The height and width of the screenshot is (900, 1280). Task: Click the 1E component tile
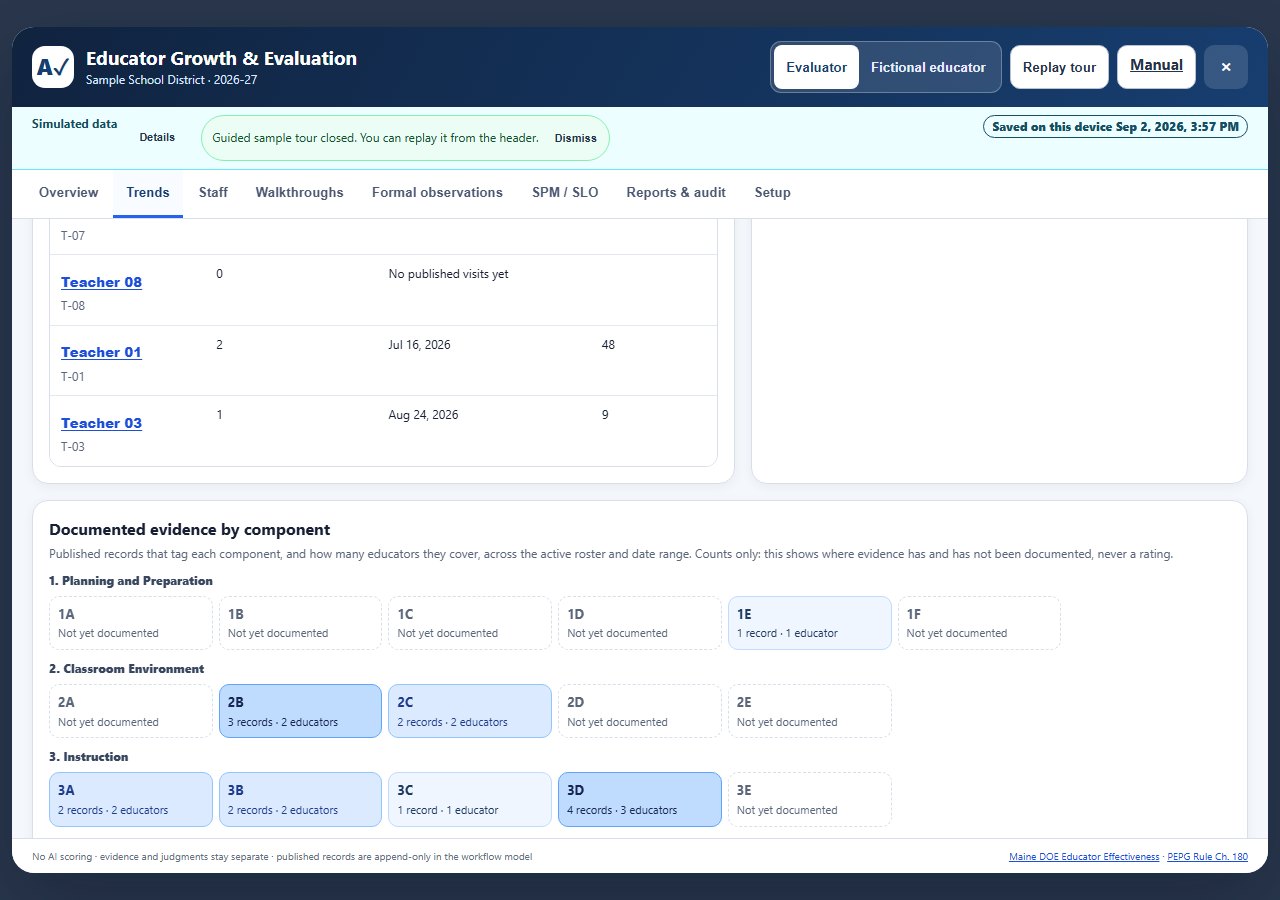pos(810,623)
